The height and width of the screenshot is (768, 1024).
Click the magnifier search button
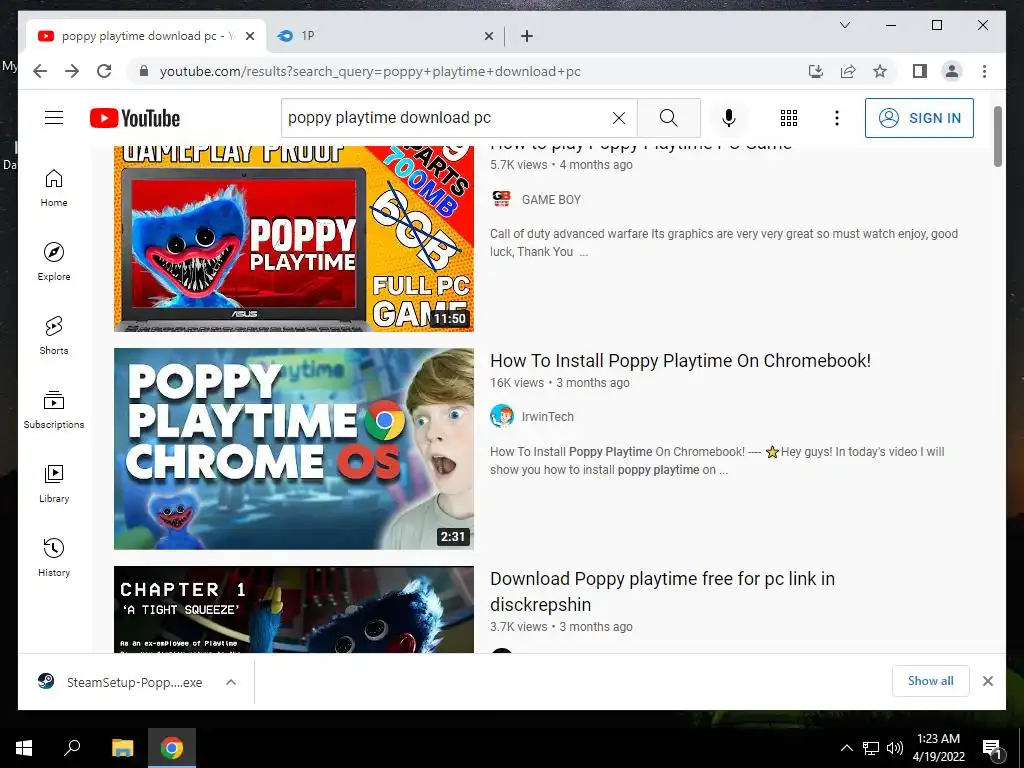click(x=668, y=118)
